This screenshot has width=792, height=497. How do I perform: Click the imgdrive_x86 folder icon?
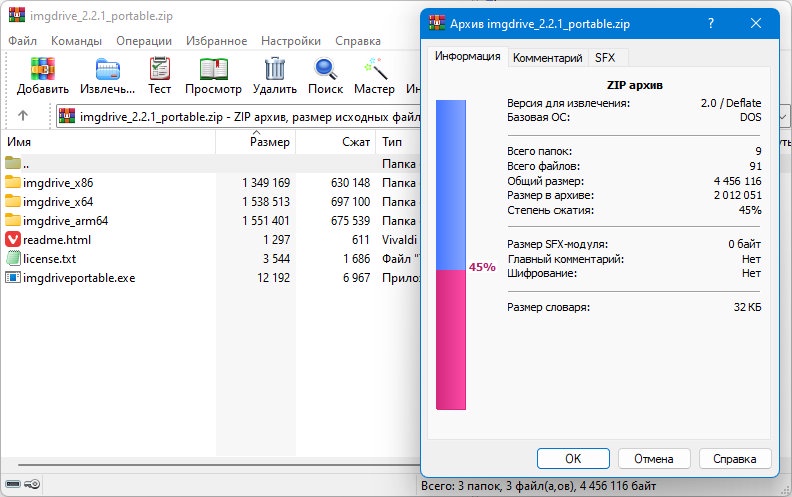click(x=13, y=182)
